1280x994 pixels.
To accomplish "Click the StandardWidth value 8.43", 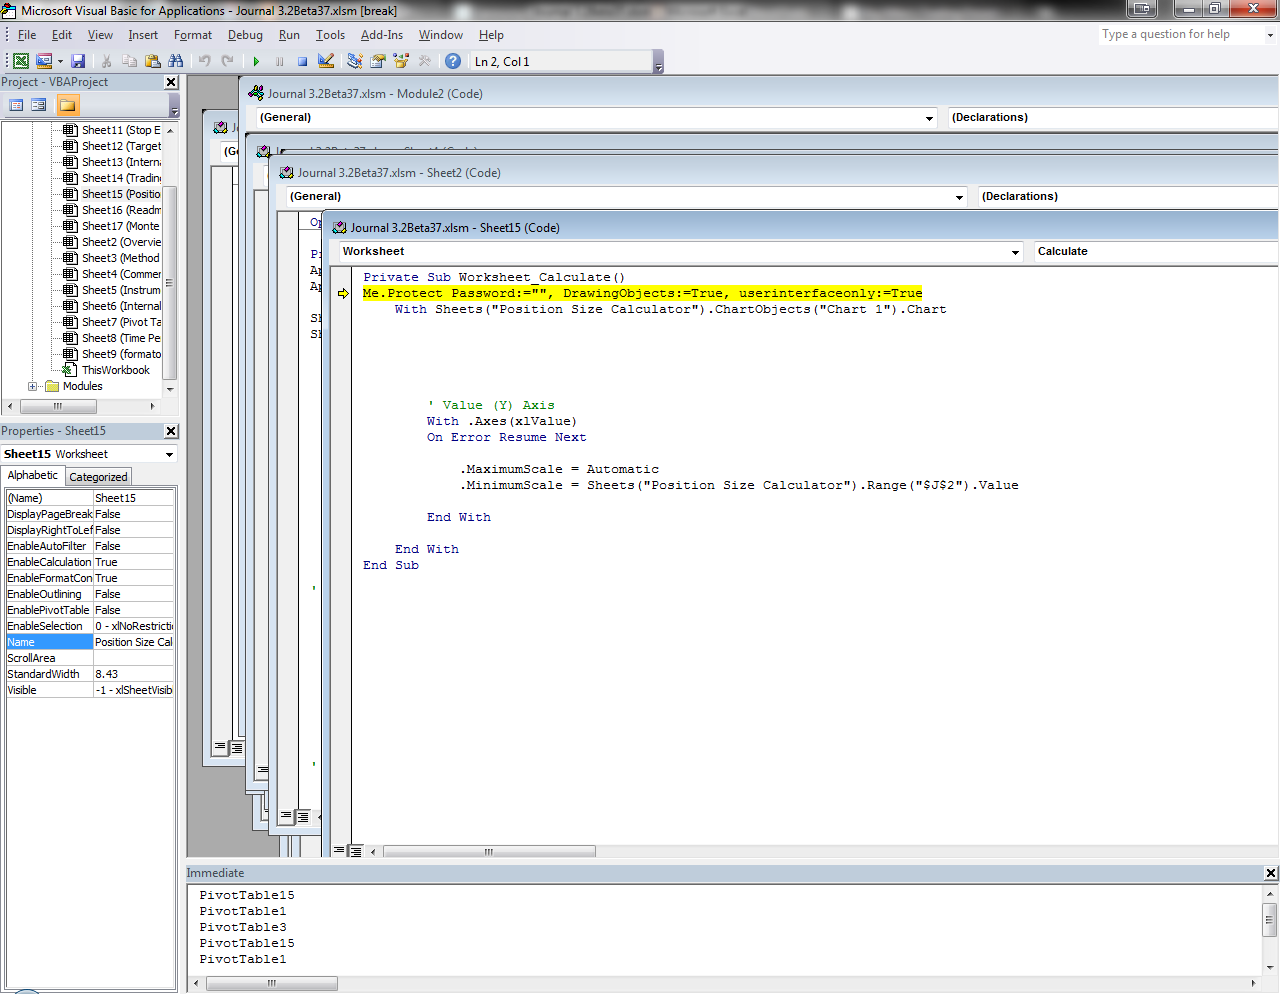I will [x=134, y=674].
